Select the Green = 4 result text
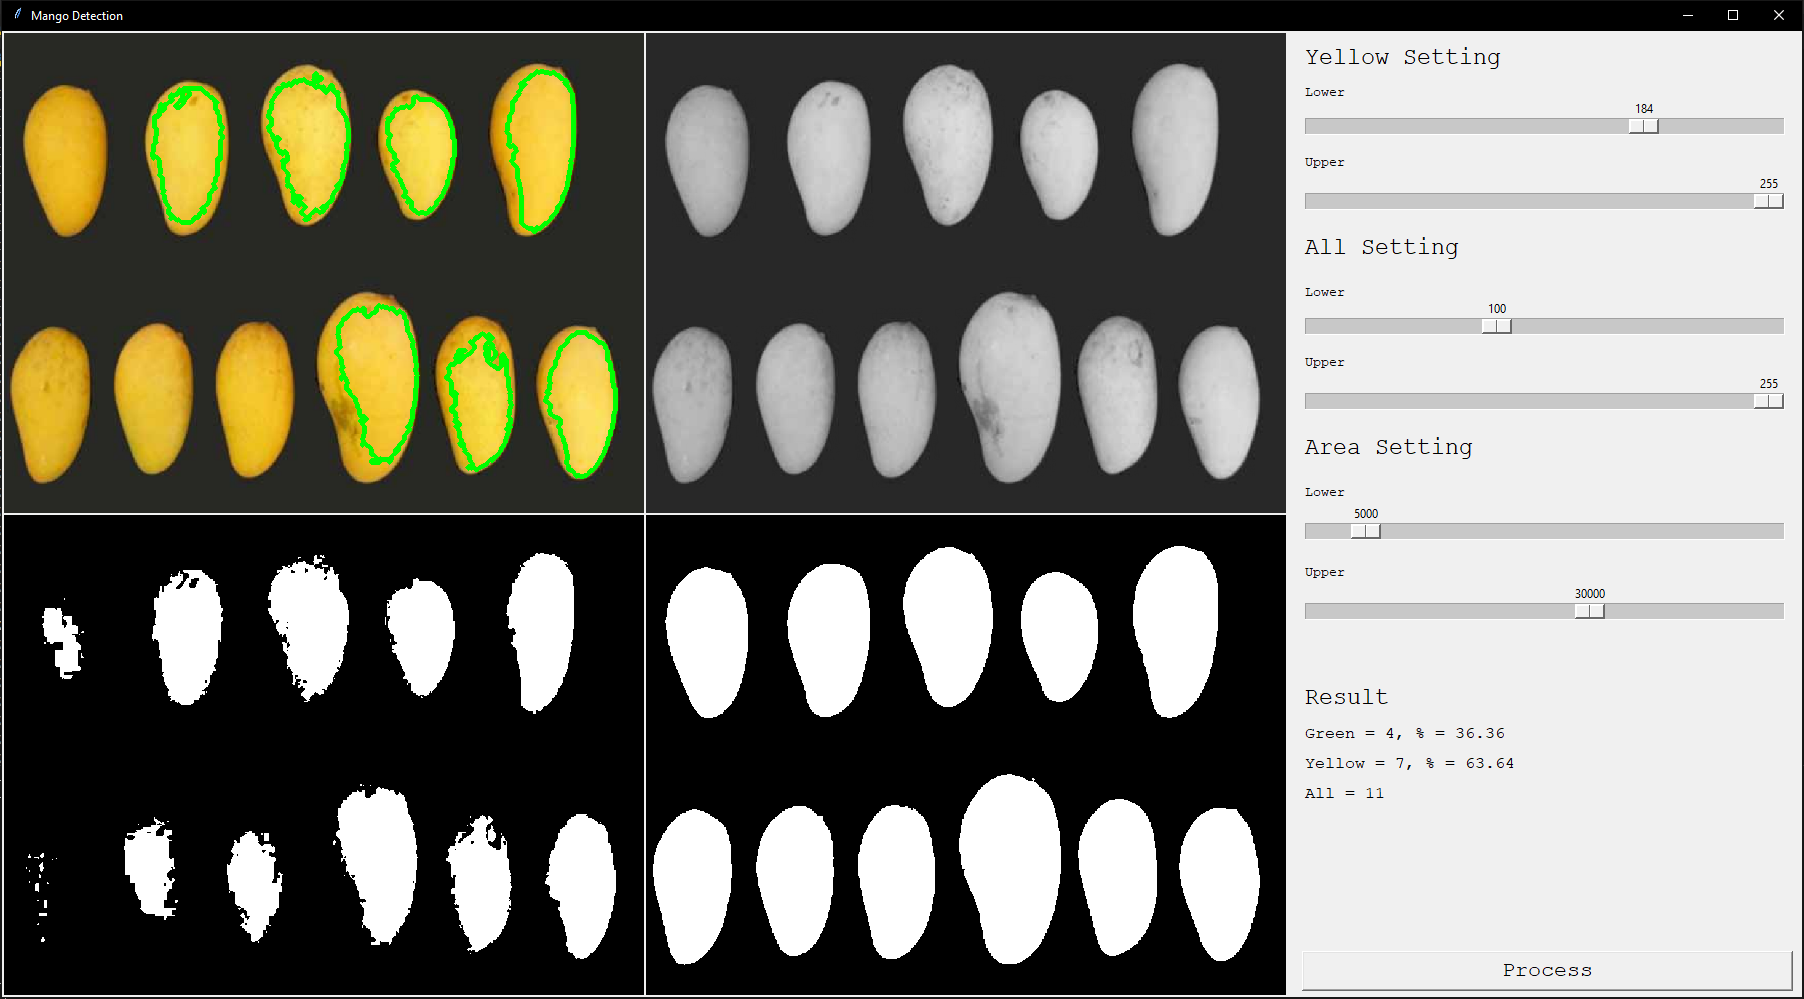Image resolution: width=1804 pixels, height=999 pixels. [x=1404, y=733]
